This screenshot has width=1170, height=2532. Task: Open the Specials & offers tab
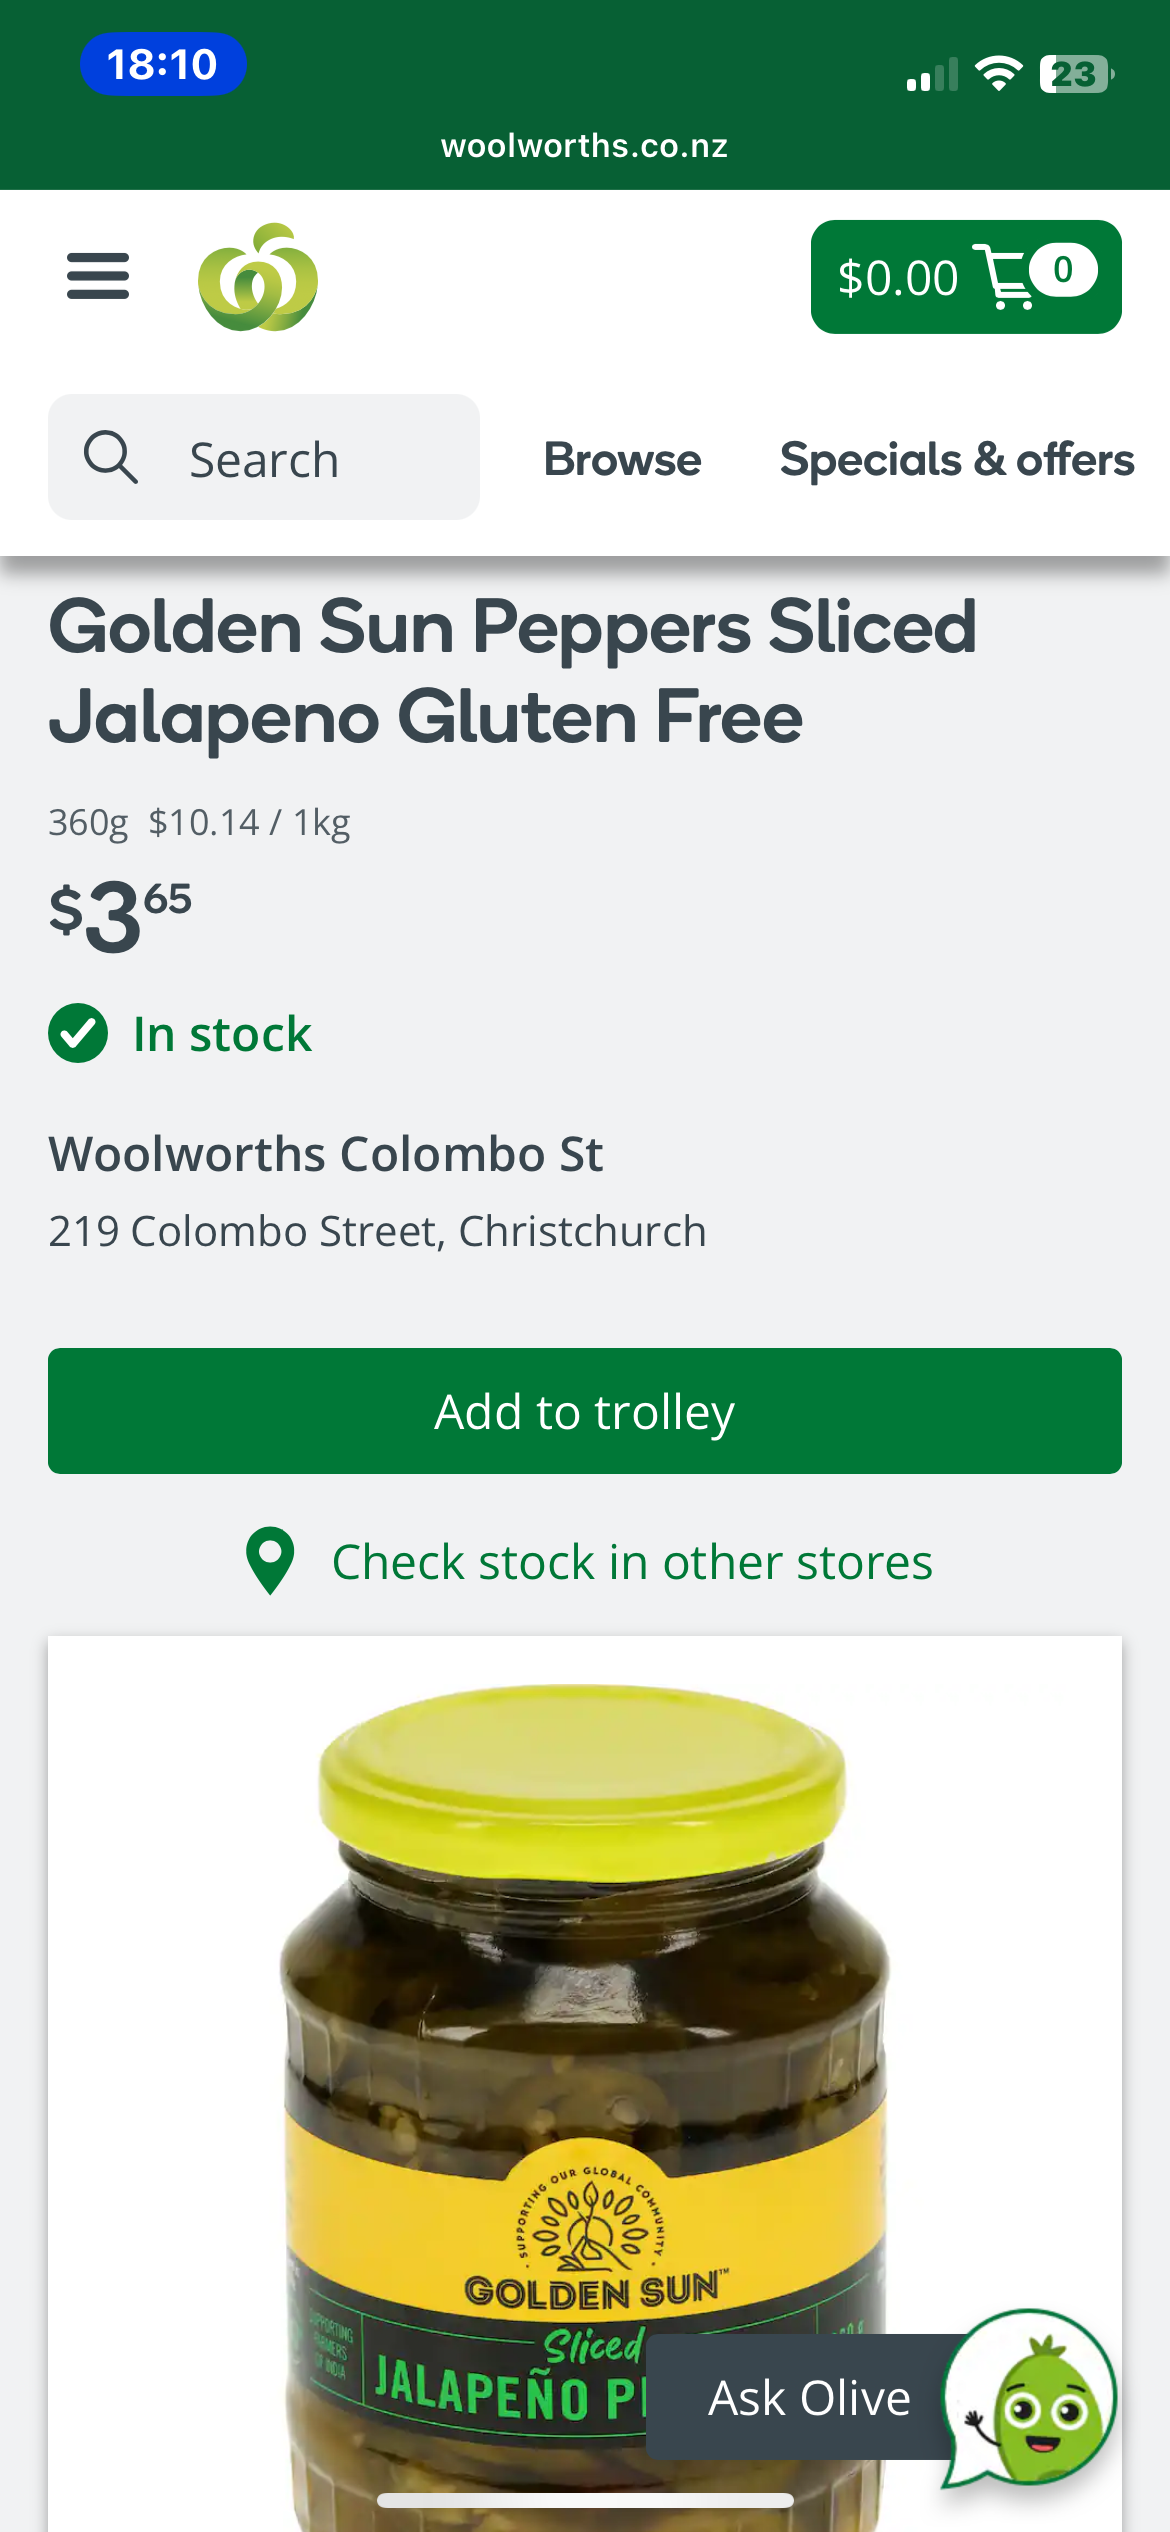coord(957,459)
